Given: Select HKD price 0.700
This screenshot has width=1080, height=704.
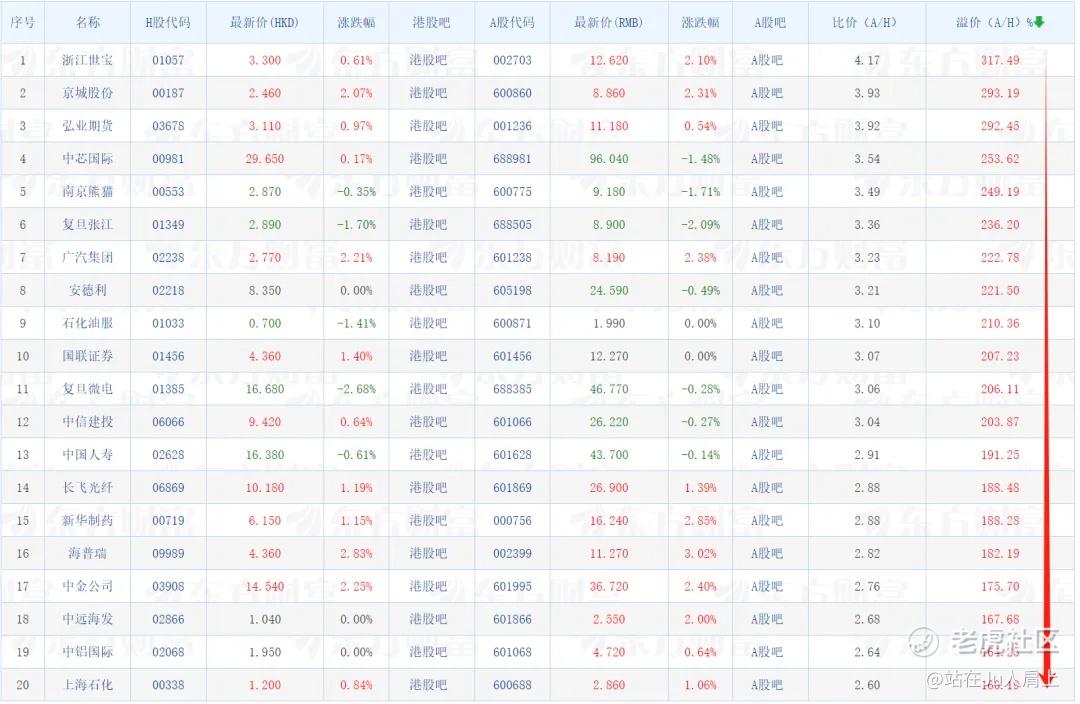Looking at the screenshot, I should point(264,323).
